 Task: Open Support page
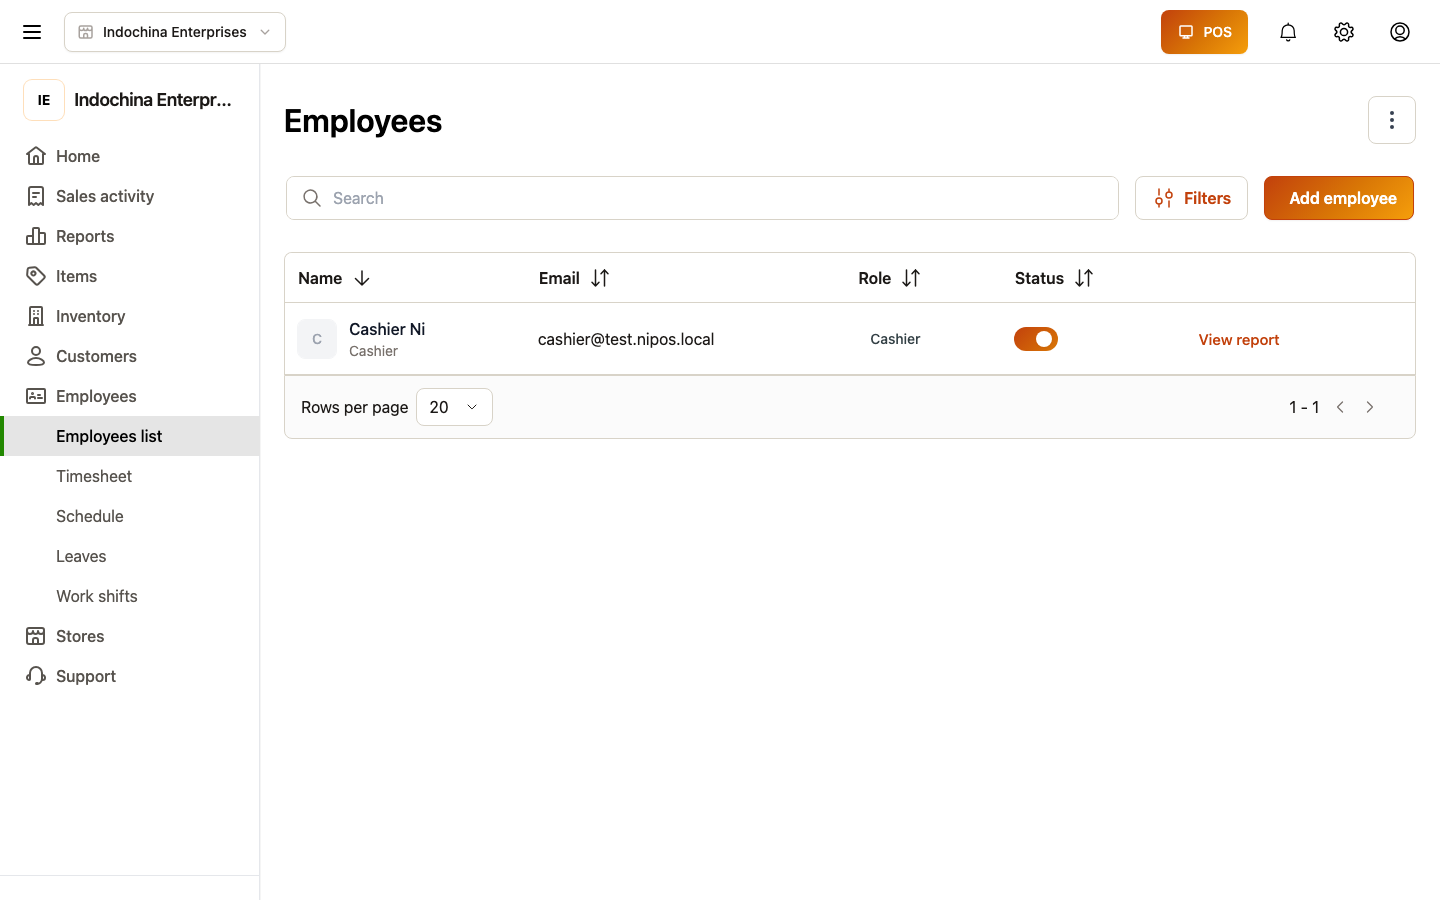point(130,676)
